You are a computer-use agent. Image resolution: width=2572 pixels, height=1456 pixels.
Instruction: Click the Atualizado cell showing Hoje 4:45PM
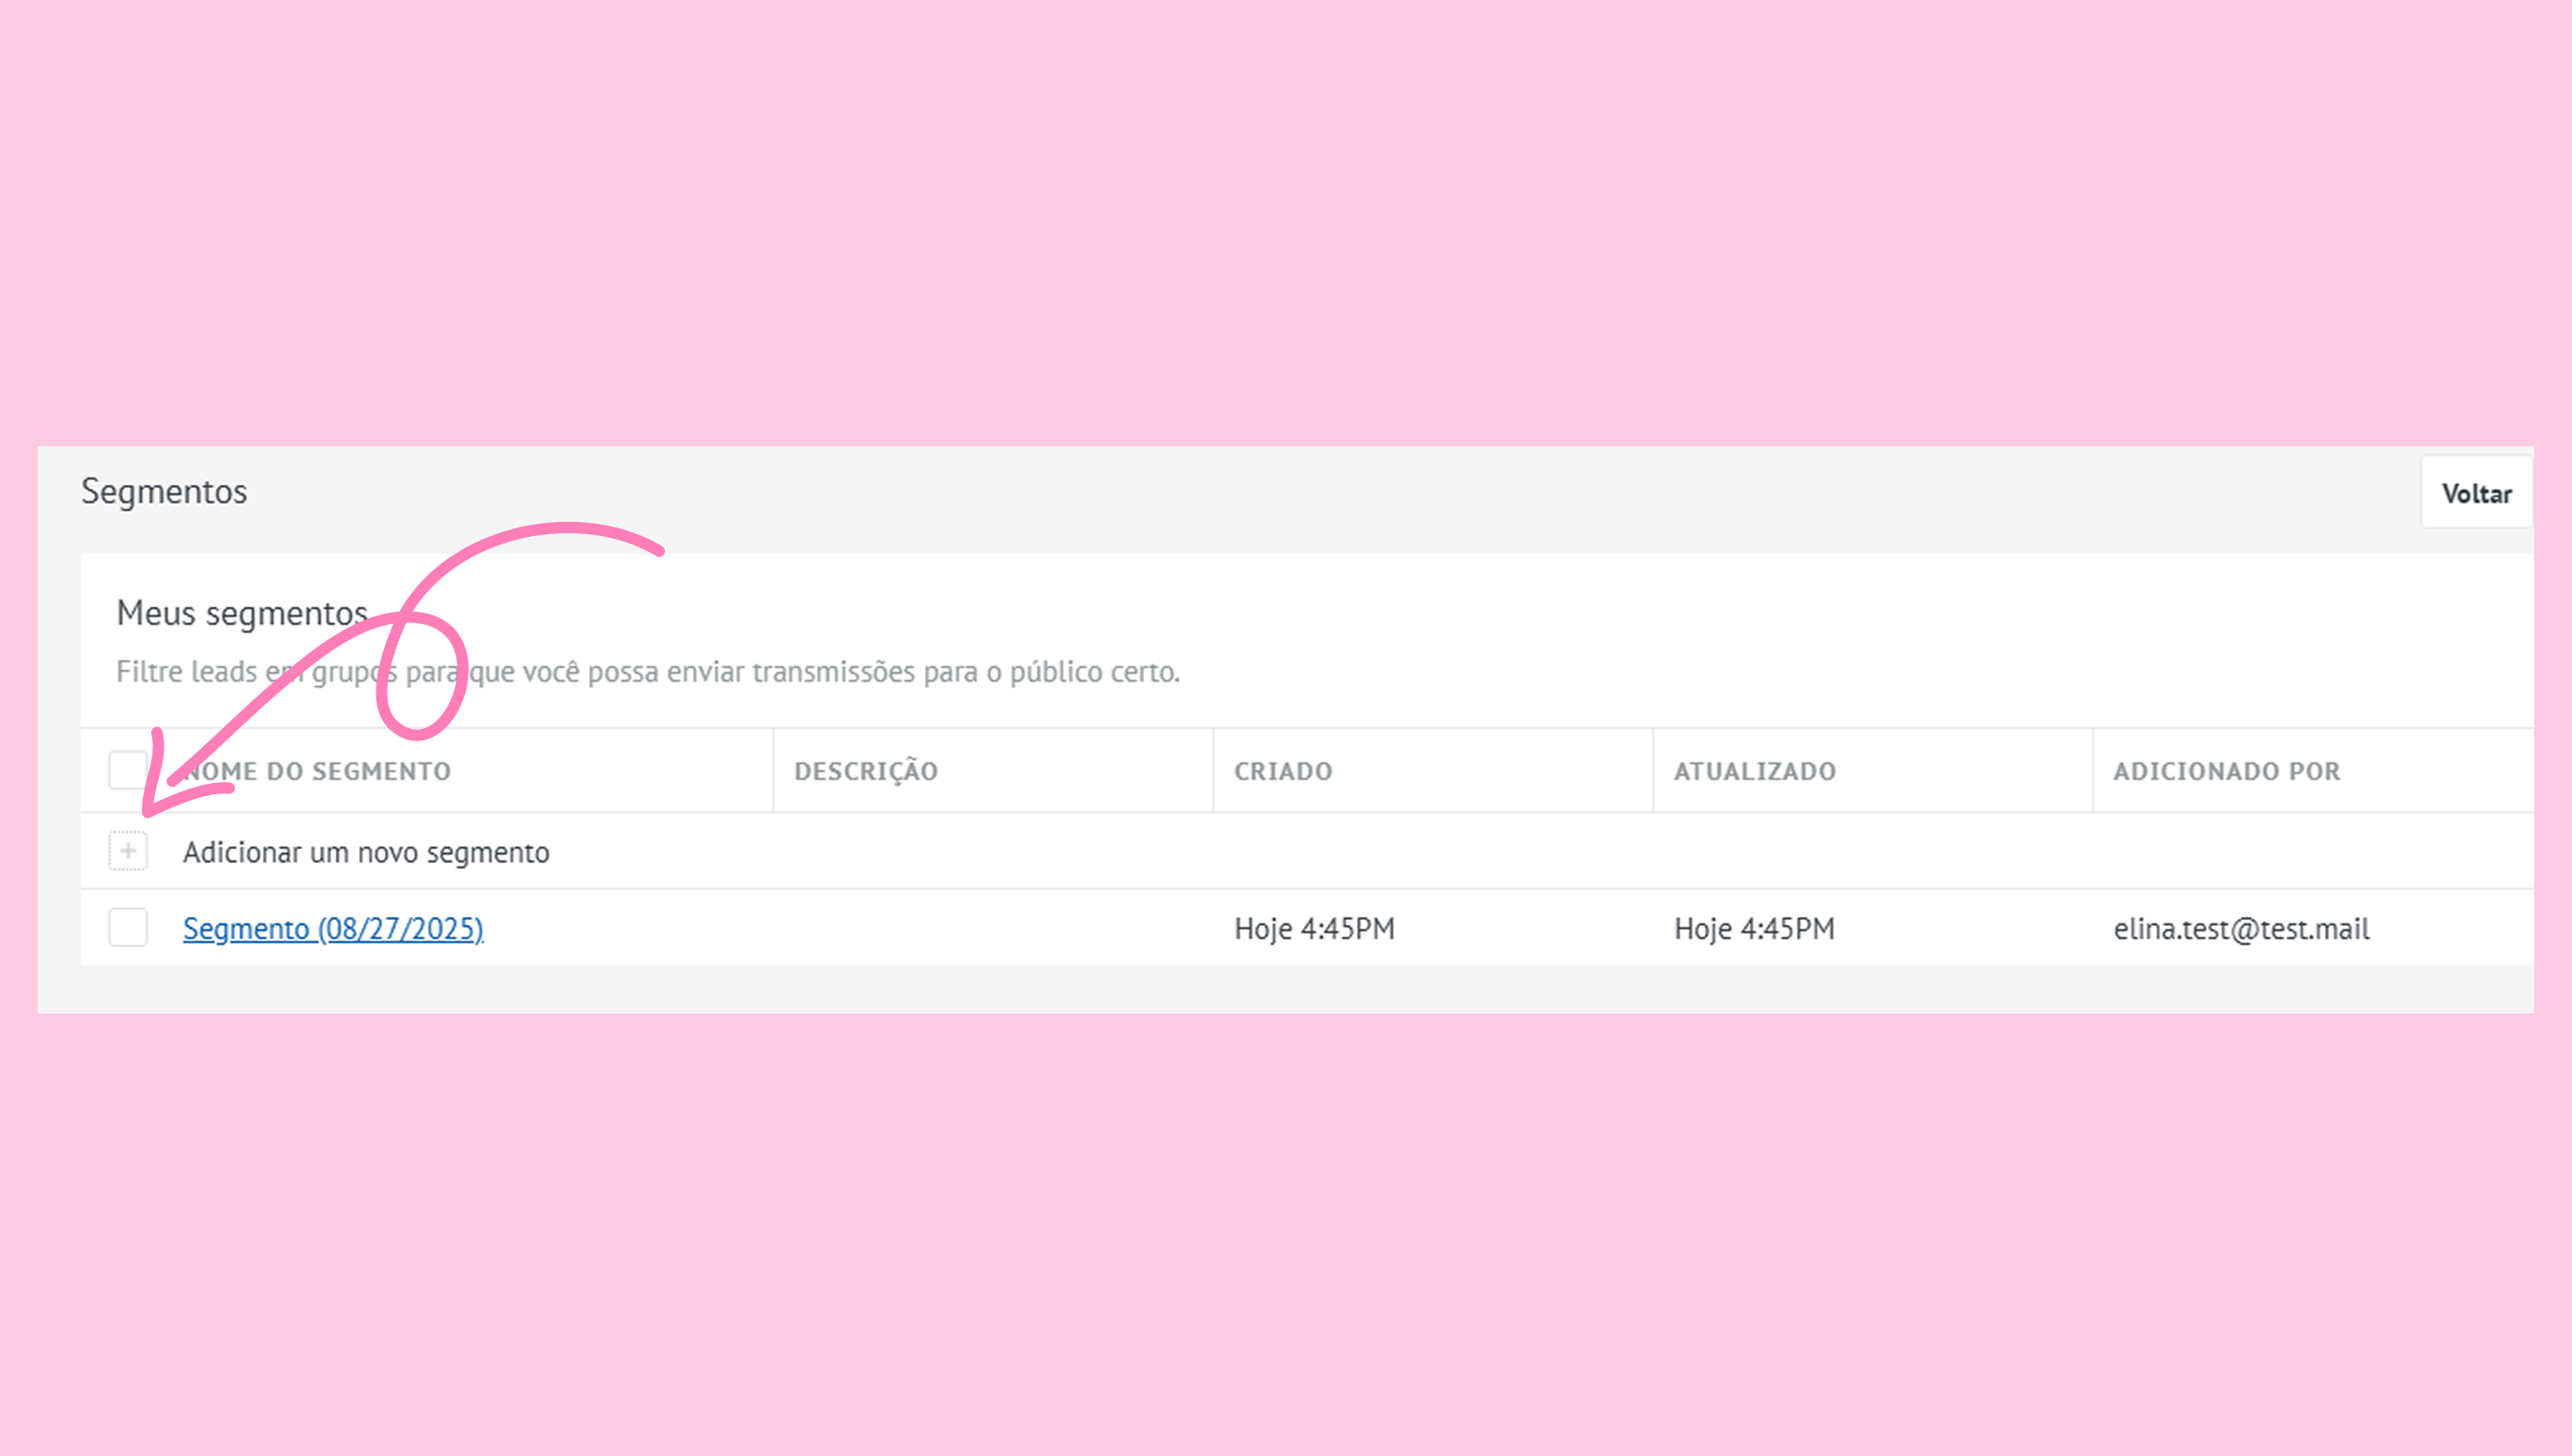[x=1754, y=929]
